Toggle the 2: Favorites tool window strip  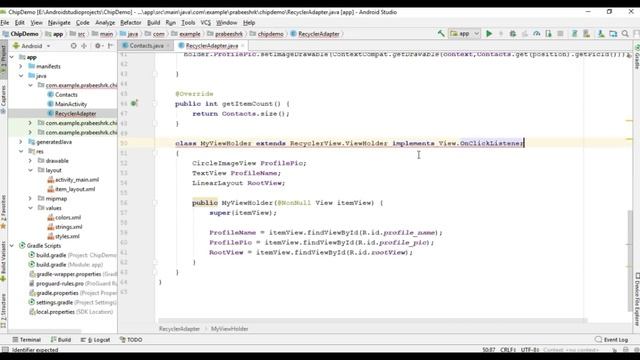(3, 211)
